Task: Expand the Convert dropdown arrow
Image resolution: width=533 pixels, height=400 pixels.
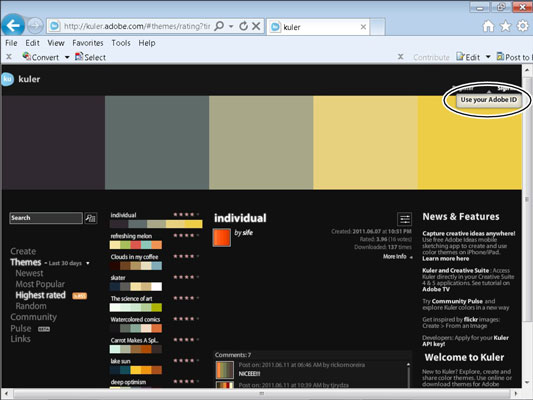Action: click(x=67, y=57)
